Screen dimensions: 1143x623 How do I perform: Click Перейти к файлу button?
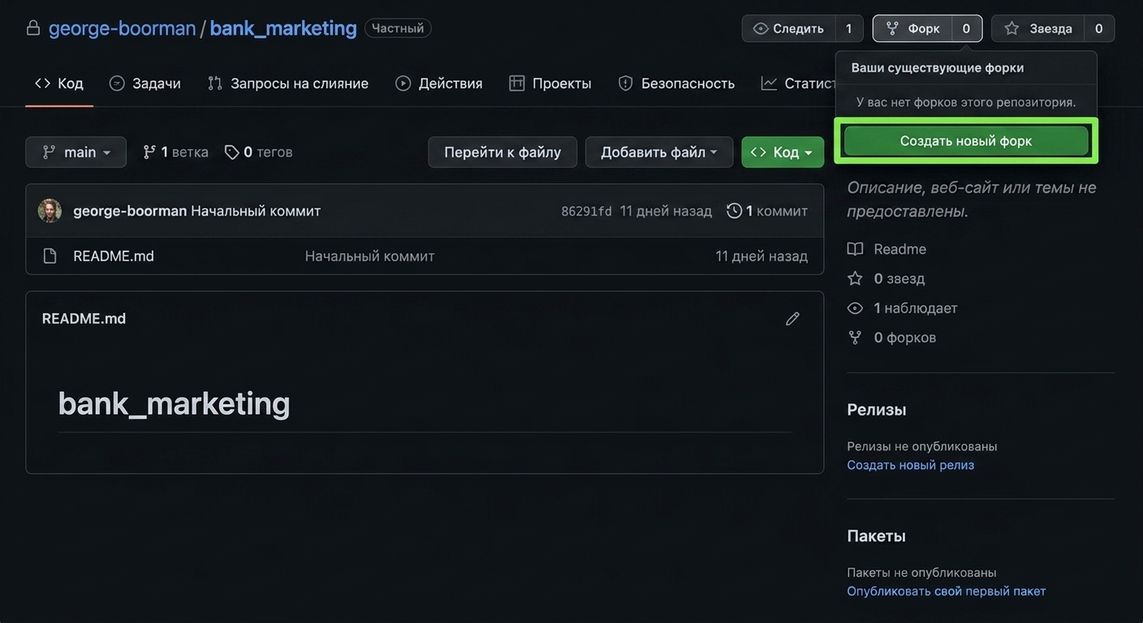coord(502,152)
